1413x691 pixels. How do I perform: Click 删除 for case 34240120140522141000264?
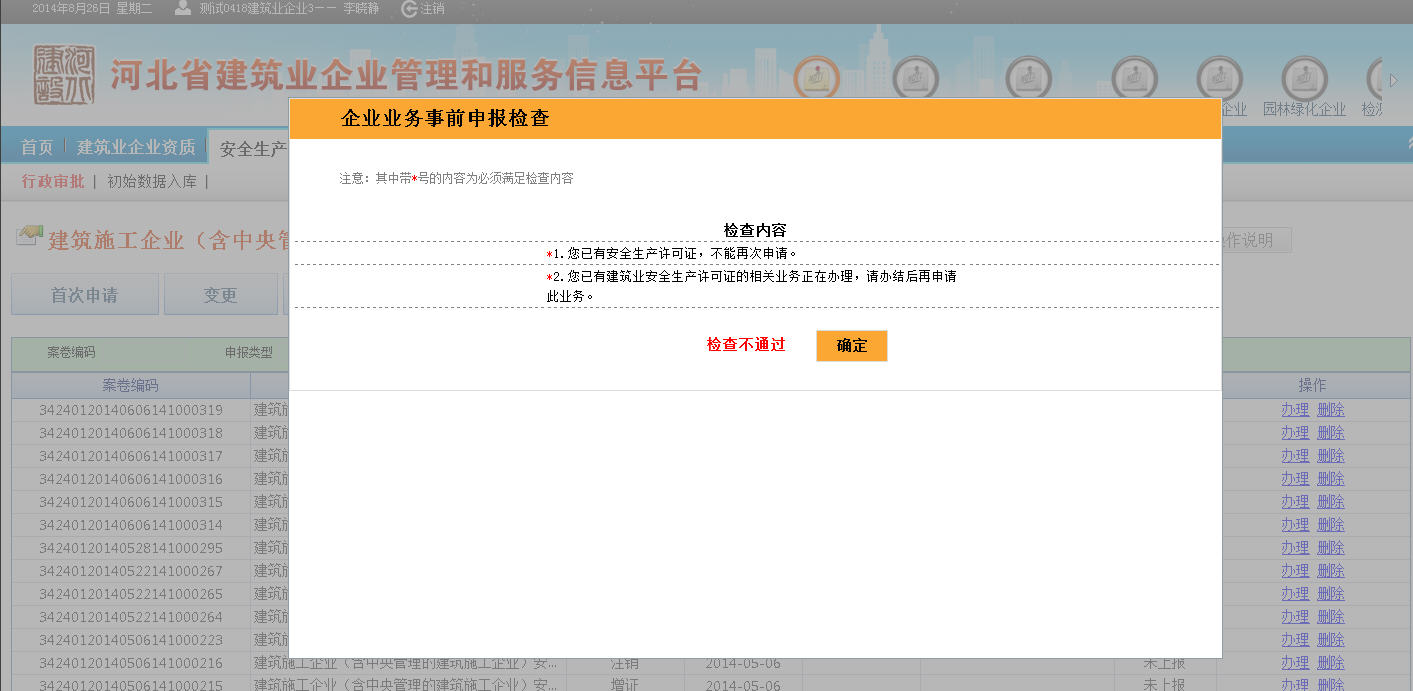1331,617
